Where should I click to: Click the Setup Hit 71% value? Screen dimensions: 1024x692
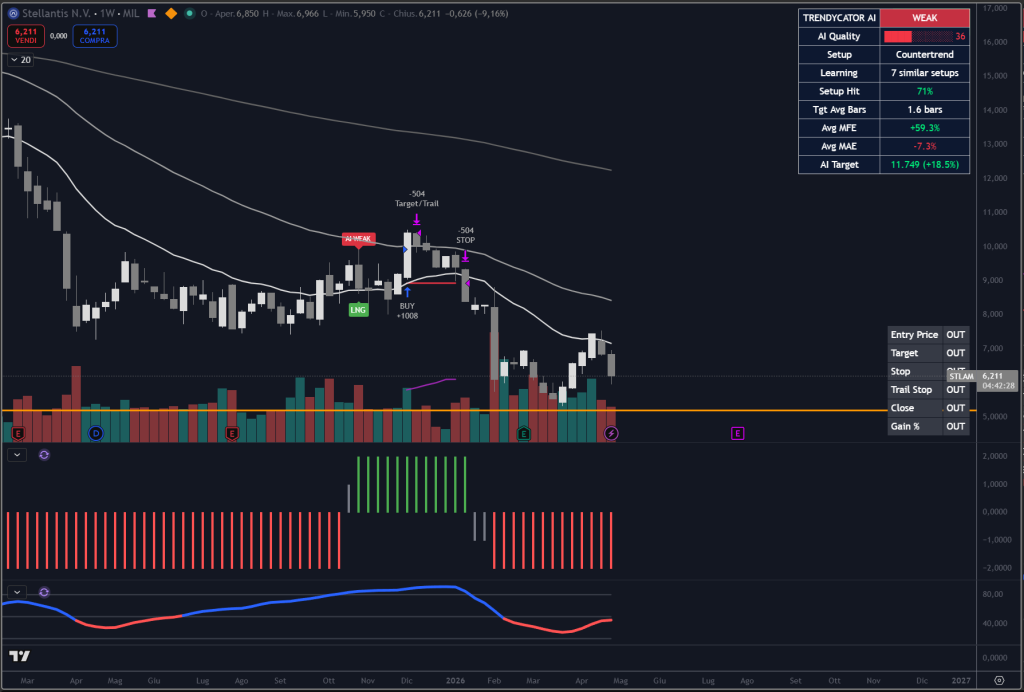[x=925, y=91]
